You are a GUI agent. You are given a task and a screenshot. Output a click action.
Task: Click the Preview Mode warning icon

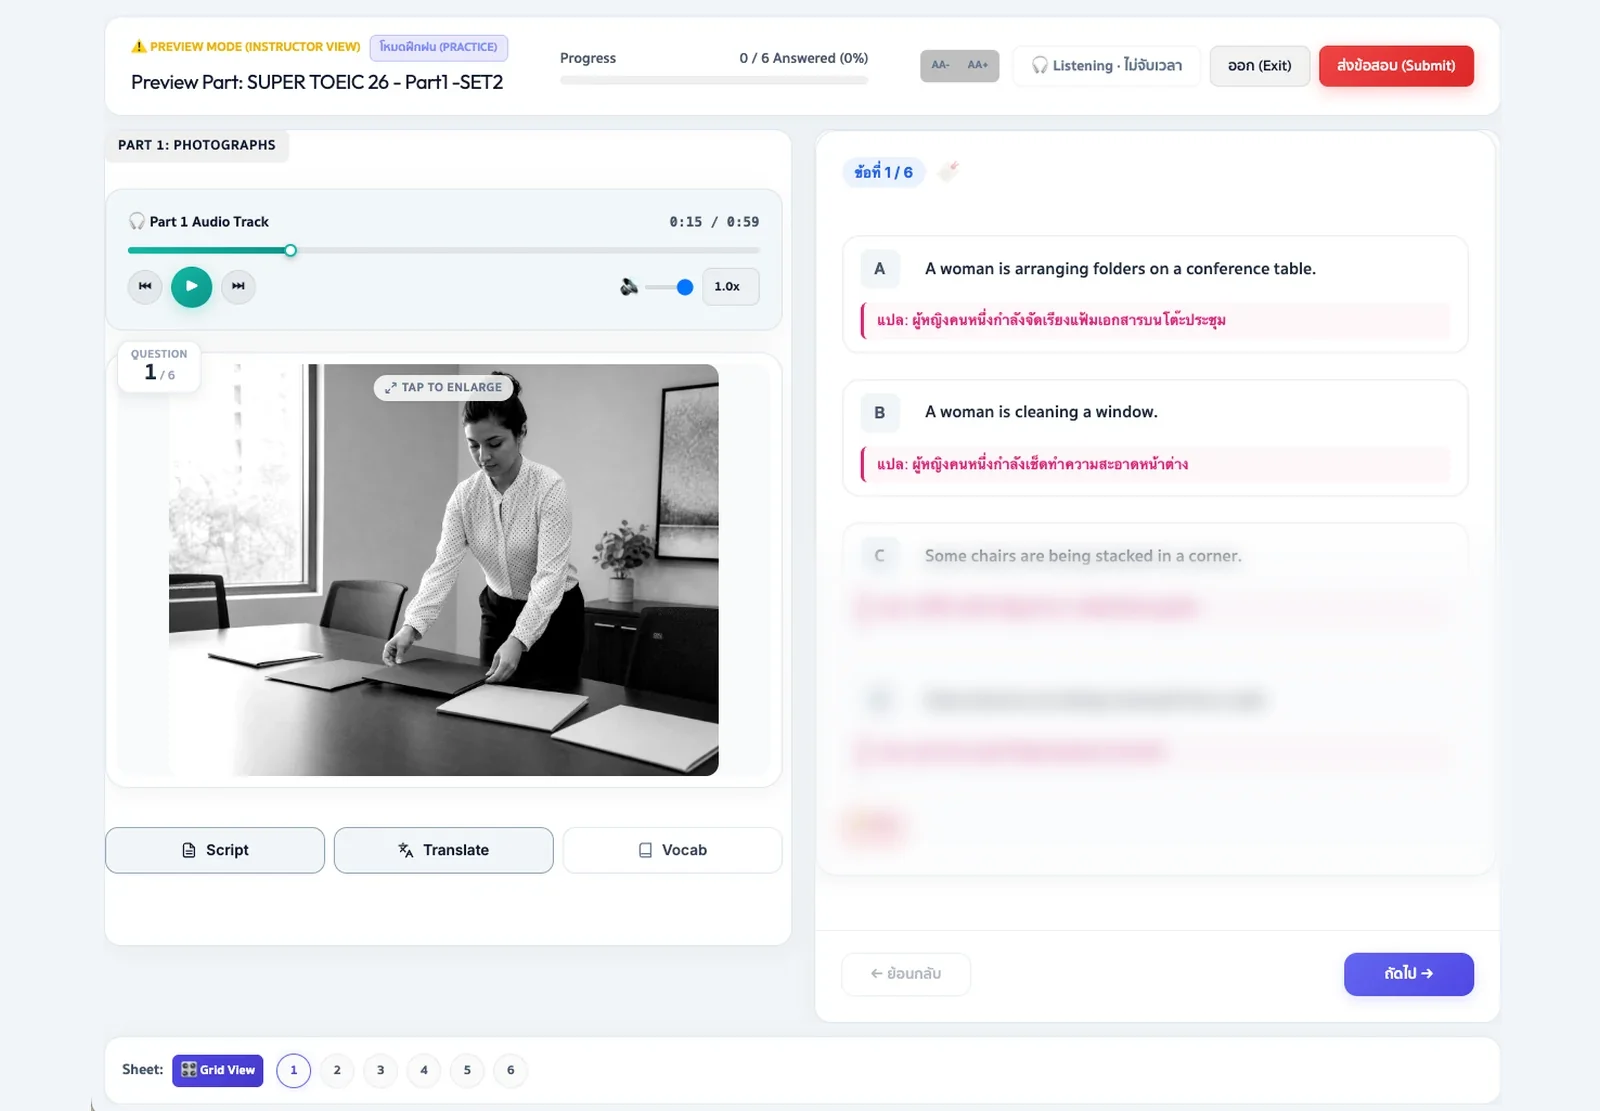point(139,47)
